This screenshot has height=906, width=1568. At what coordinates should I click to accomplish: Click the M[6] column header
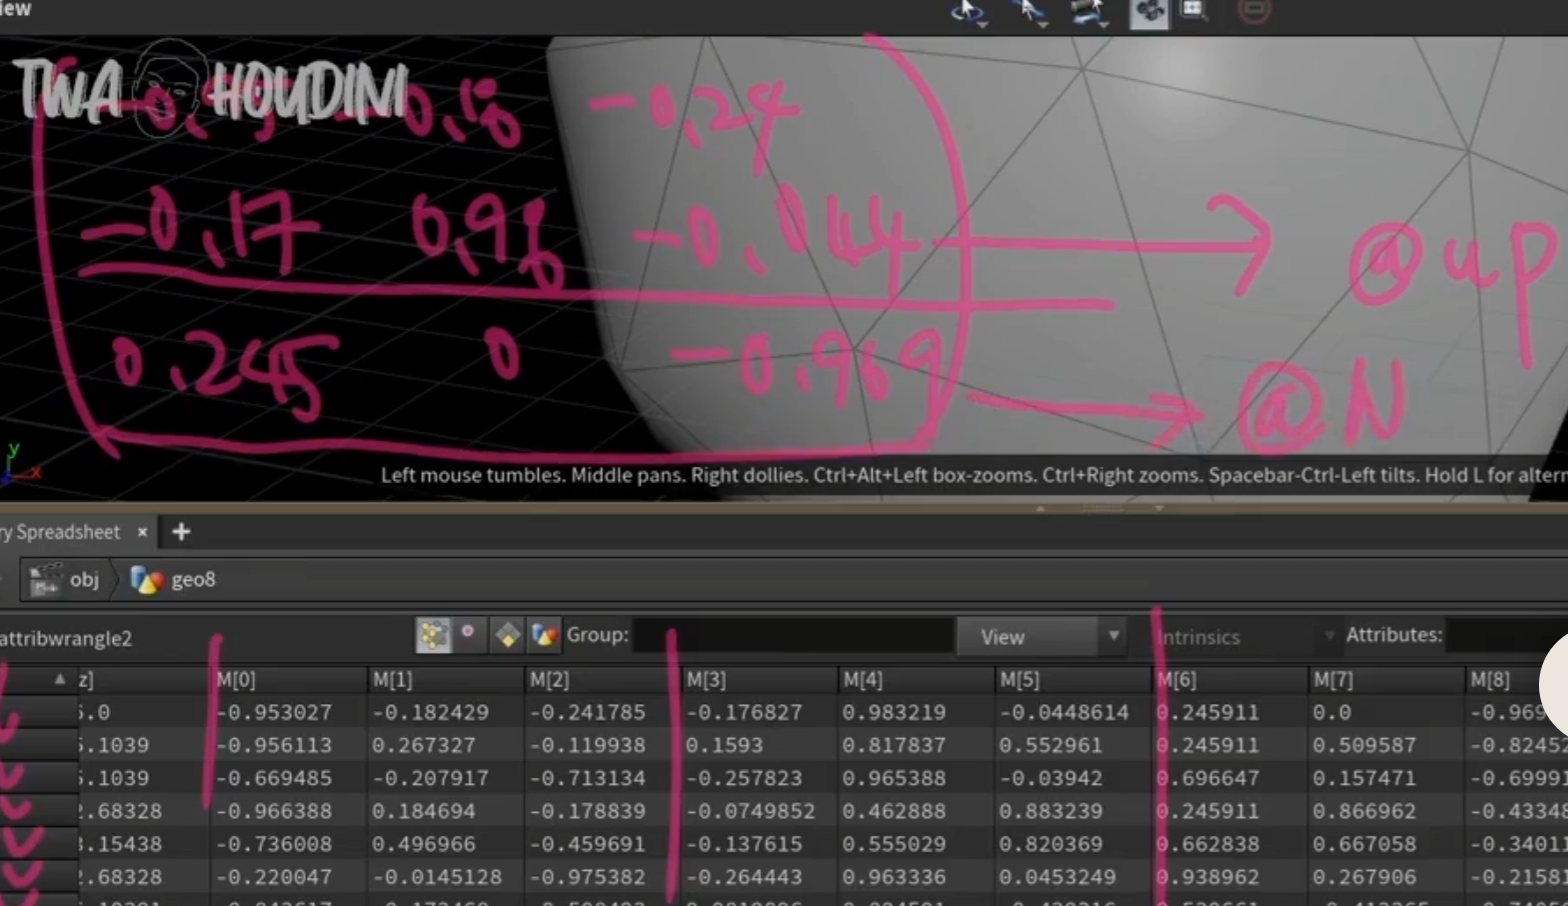point(1231,680)
